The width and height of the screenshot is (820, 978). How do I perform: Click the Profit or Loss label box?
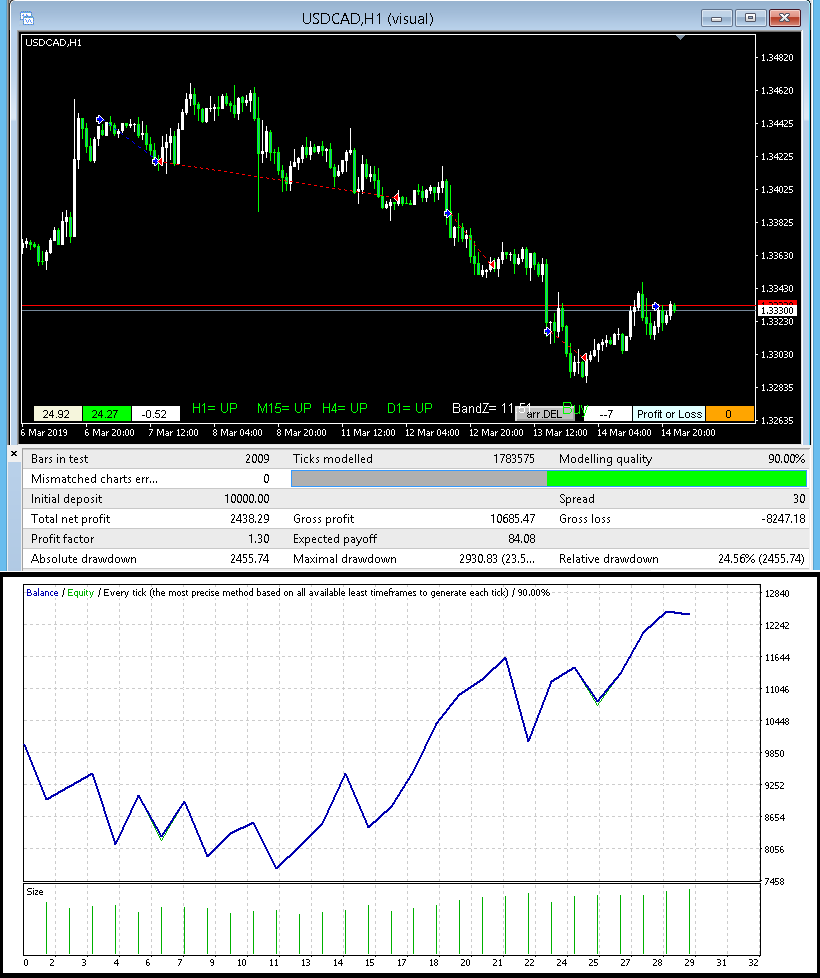pyautogui.click(x=669, y=414)
